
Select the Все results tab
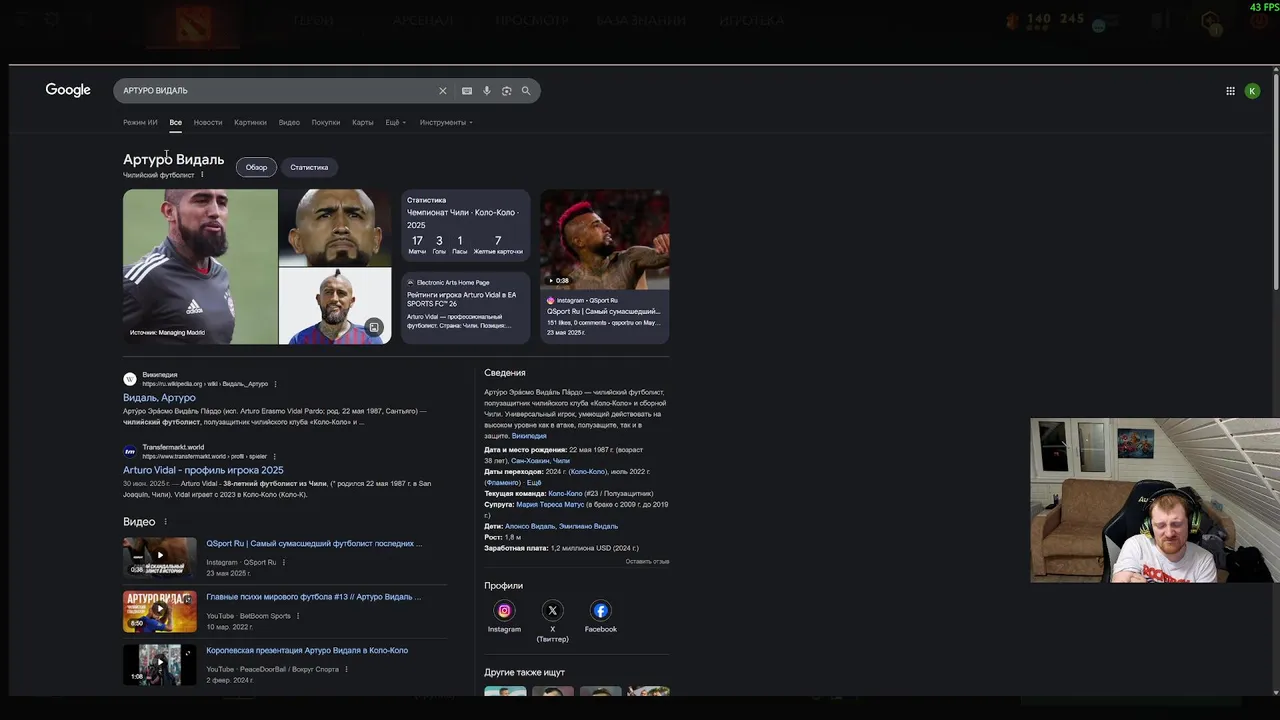176,122
